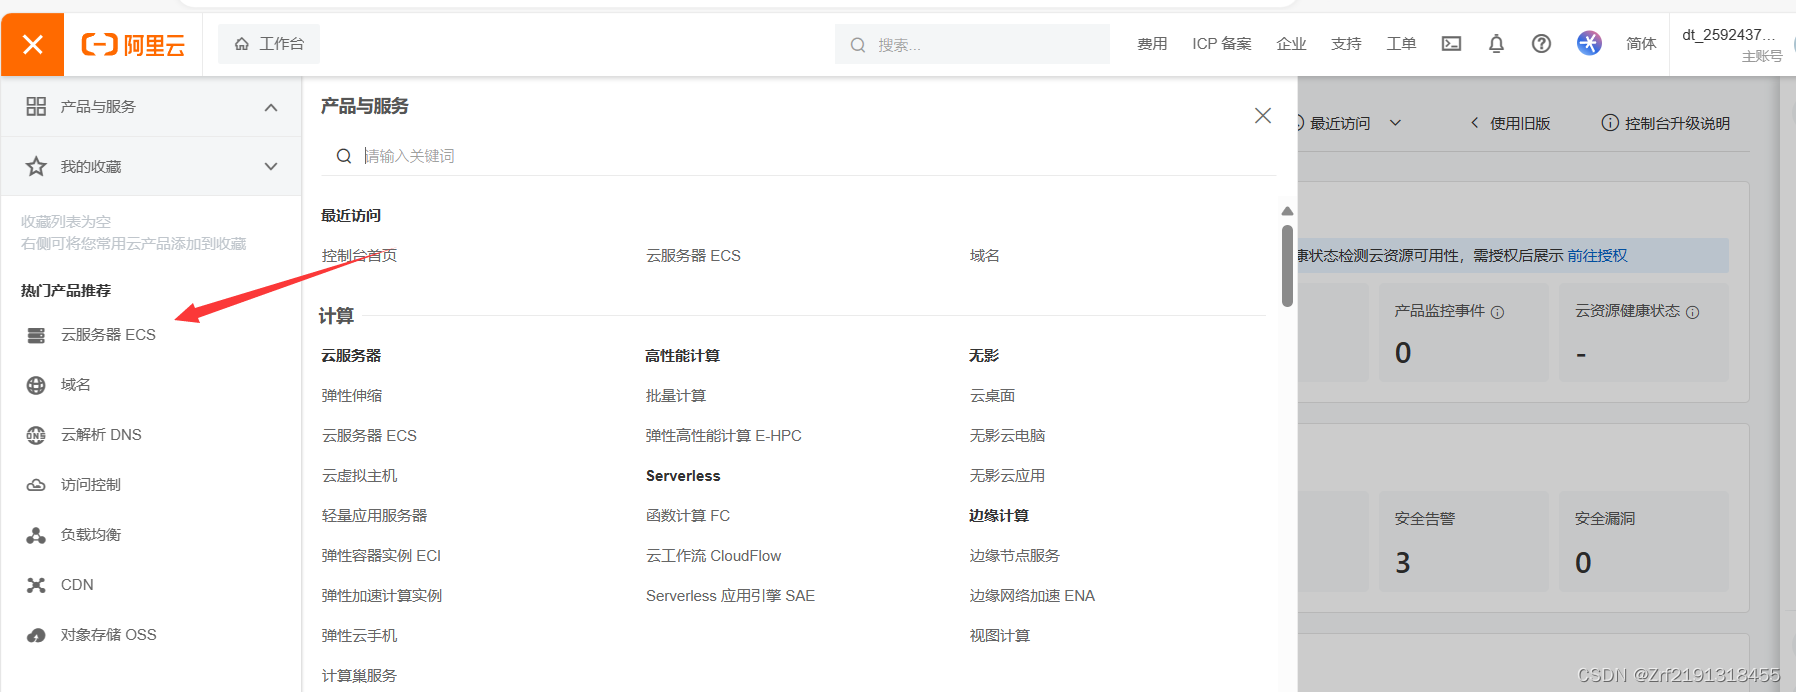
Task: Switch language via 简体
Action: (1641, 44)
